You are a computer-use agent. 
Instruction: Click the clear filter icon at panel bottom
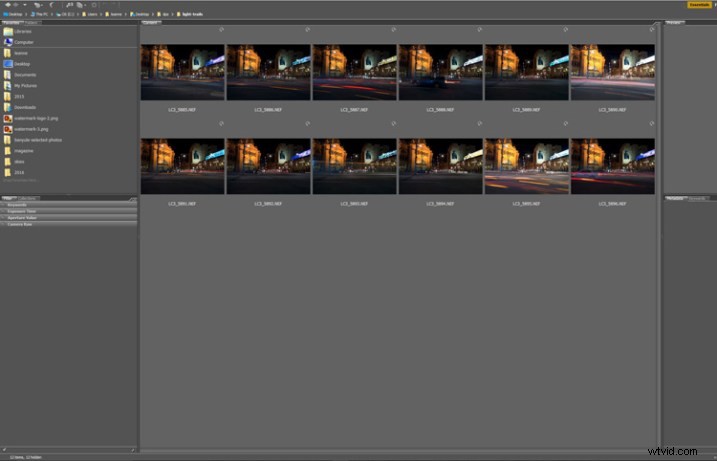133,450
